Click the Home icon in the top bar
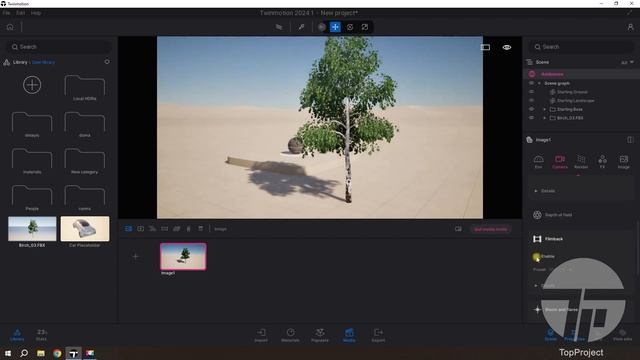This screenshot has height=360, width=640. tap(10, 27)
